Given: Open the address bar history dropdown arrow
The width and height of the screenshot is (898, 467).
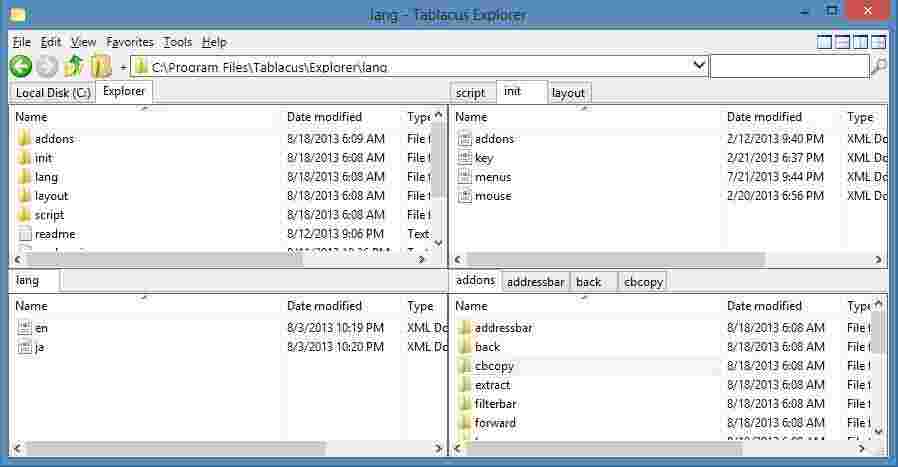Looking at the screenshot, I should pyautogui.click(x=699, y=66).
